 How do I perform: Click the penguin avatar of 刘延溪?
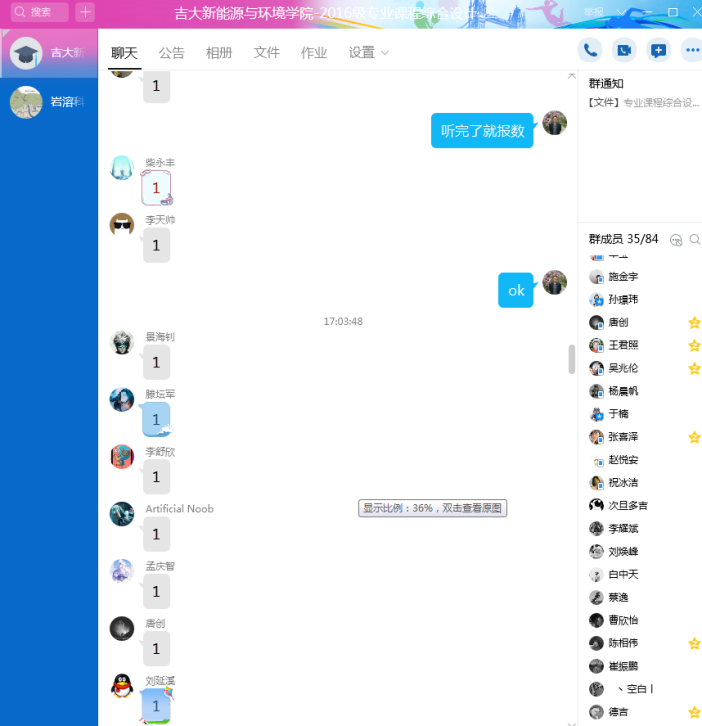pos(122,686)
